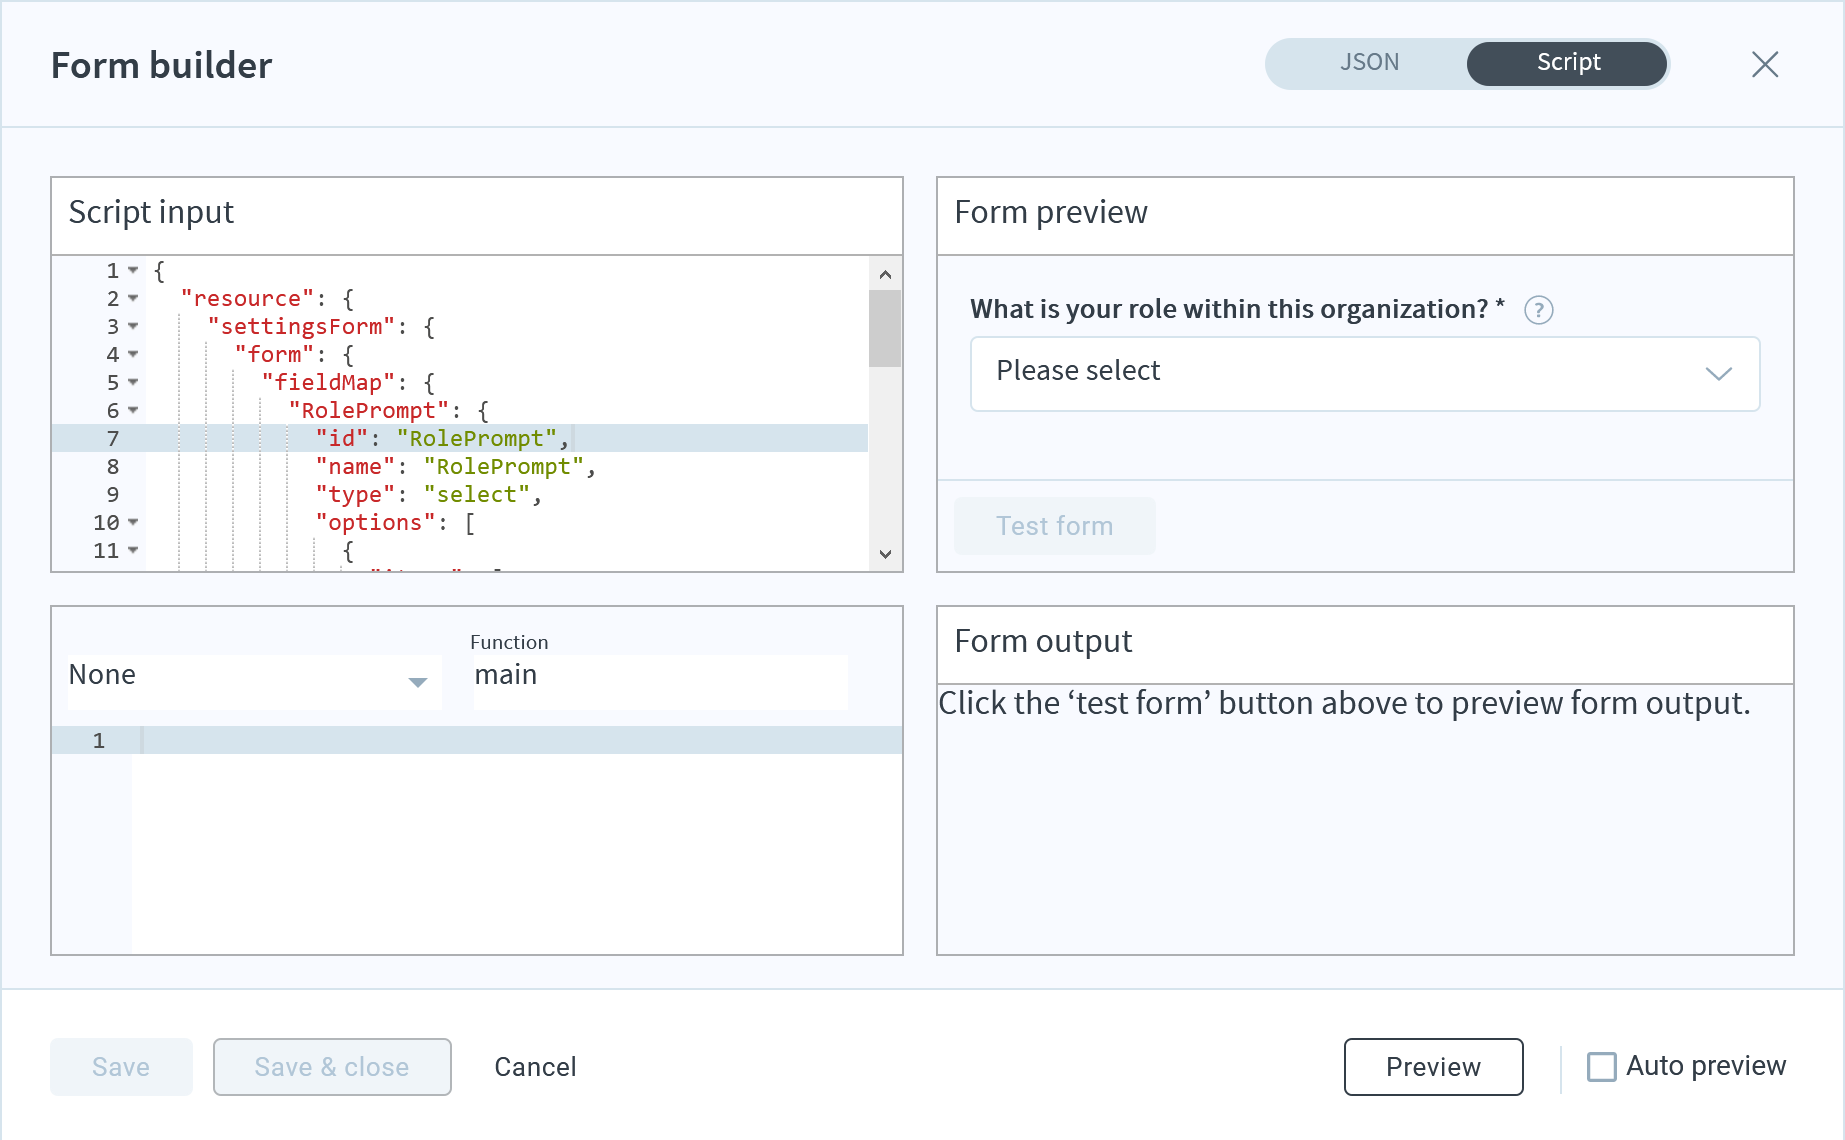
Task: Enable the Auto preview checkbox
Action: pyautogui.click(x=1602, y=1067)
